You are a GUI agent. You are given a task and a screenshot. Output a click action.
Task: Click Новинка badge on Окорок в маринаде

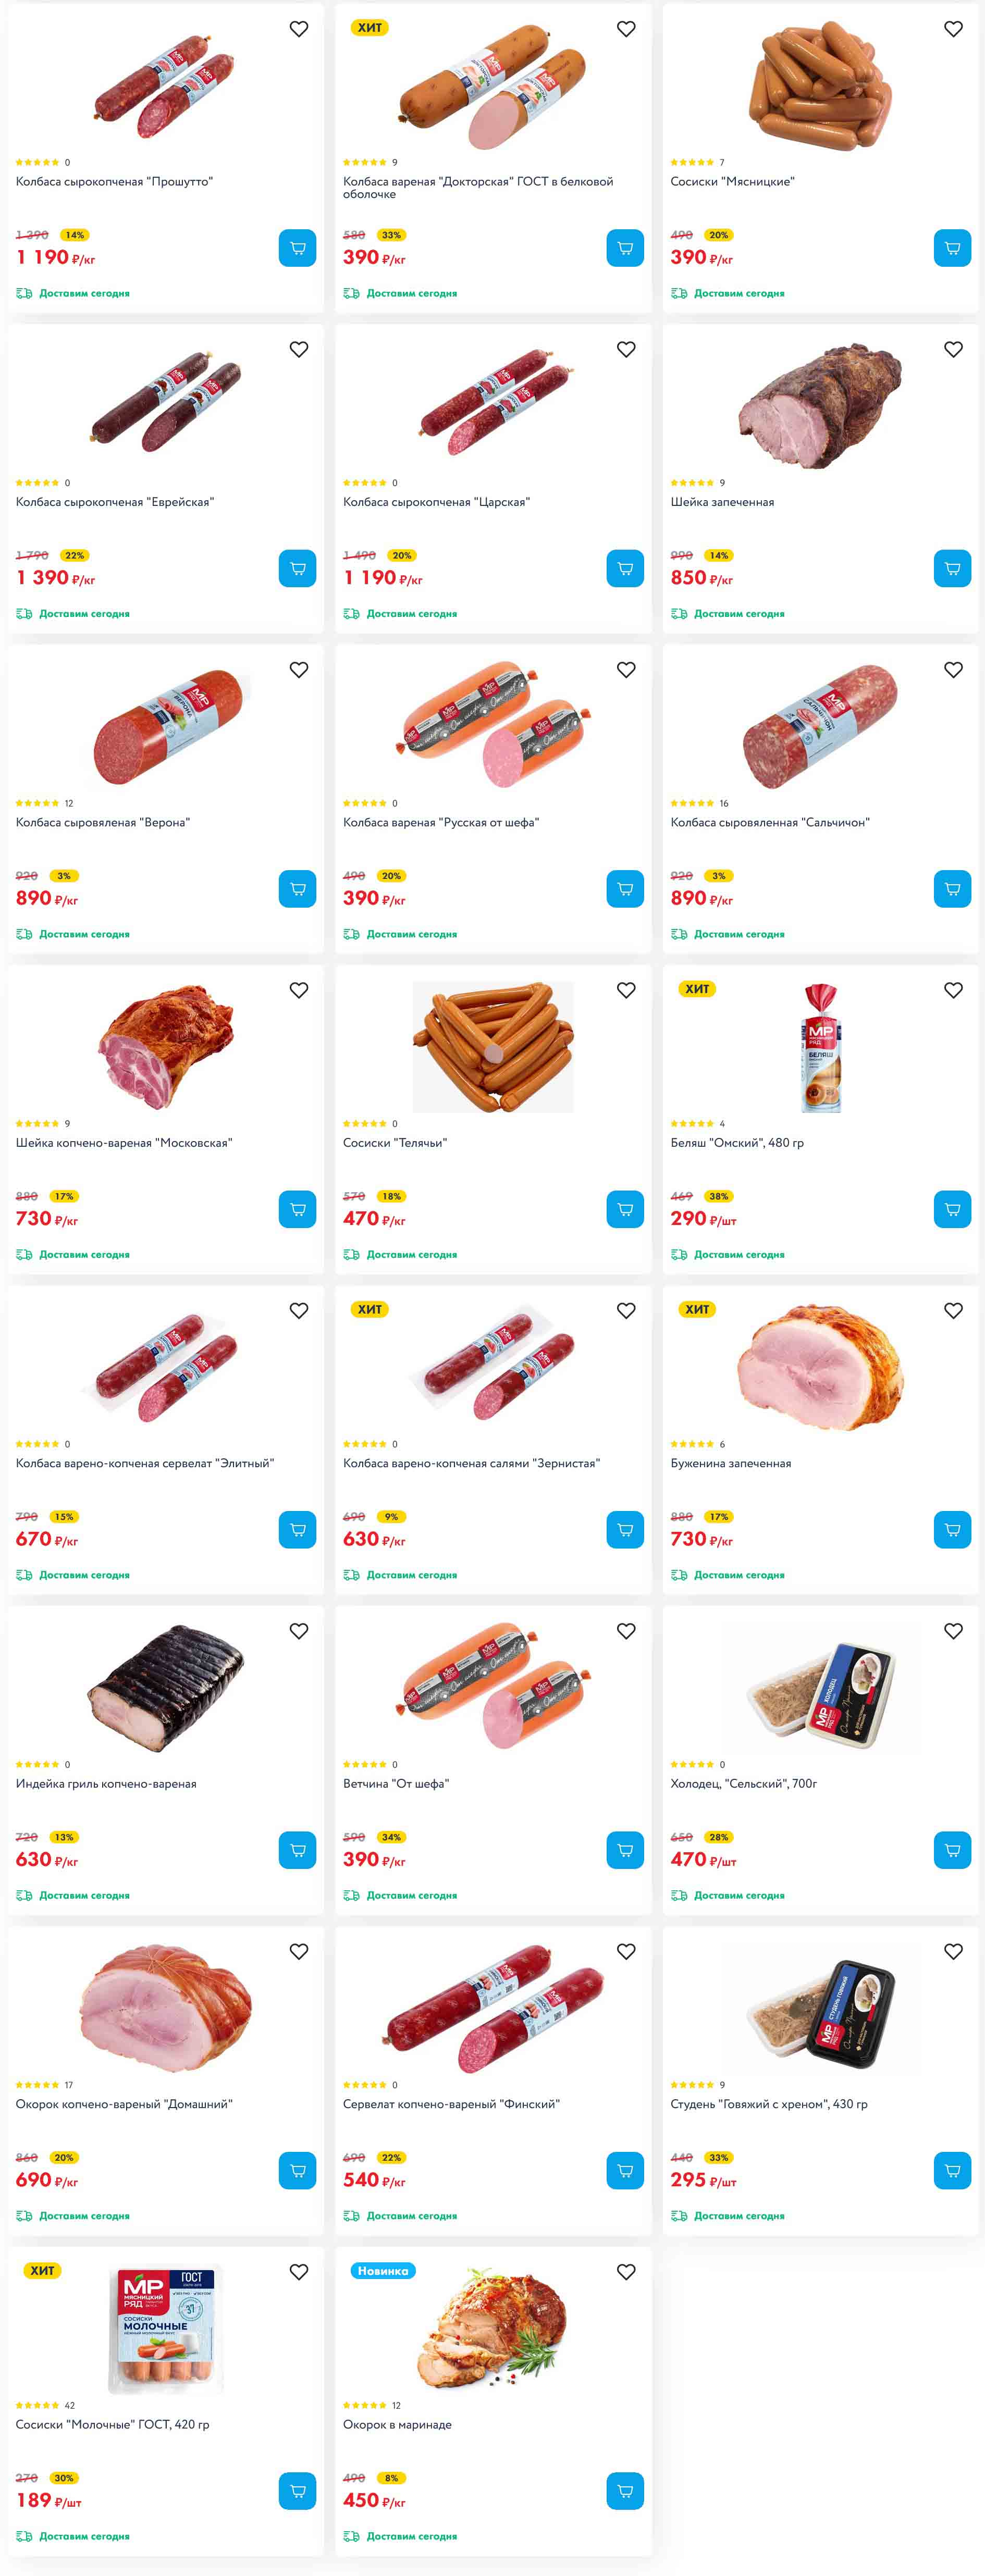(383, 2271)
